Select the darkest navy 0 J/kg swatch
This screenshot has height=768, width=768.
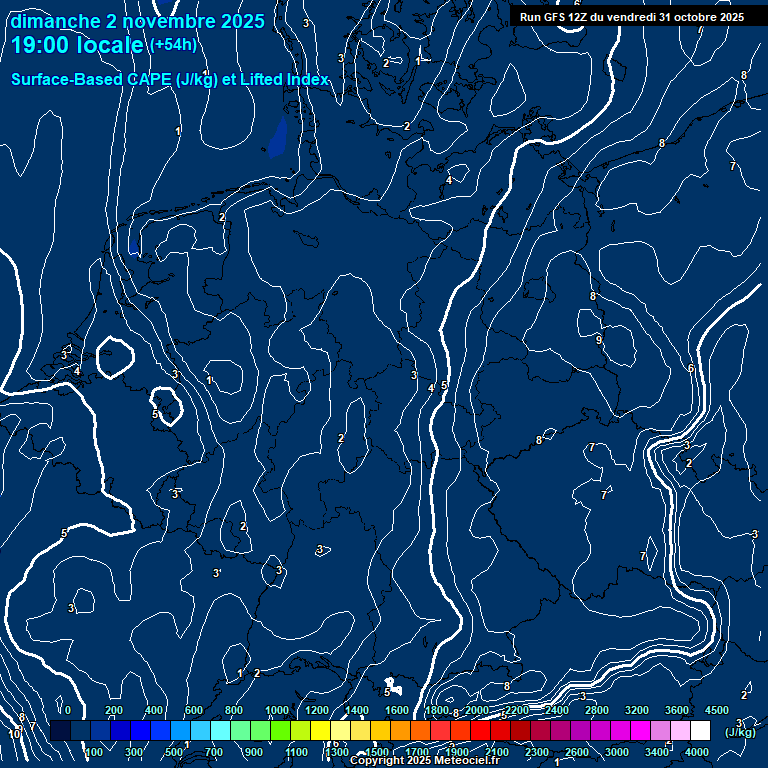(60, 731)
